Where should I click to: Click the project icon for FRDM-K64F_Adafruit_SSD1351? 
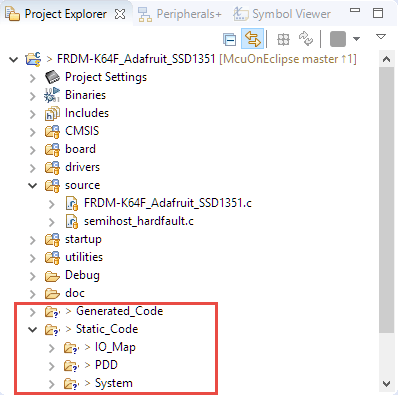33,59
